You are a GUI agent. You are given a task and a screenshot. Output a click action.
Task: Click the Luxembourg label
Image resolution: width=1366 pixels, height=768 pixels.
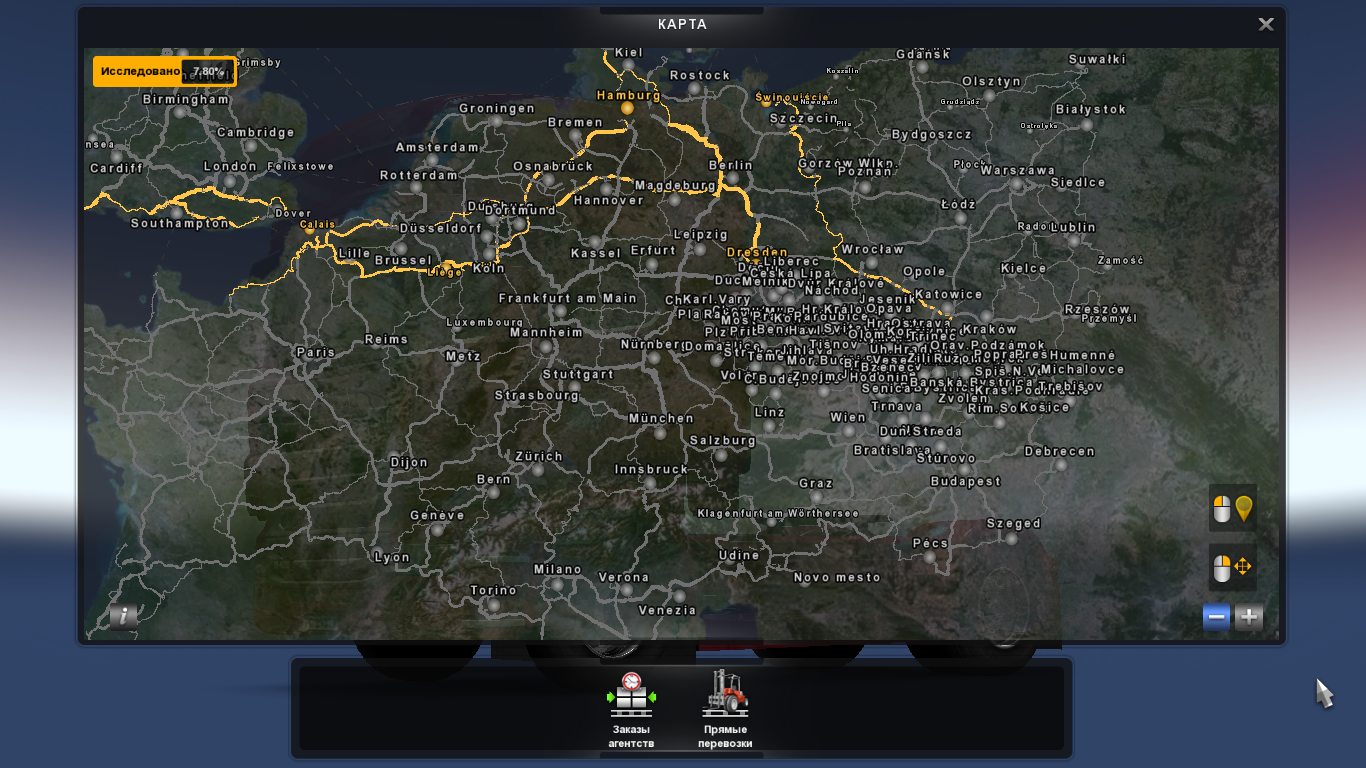tap(484, 322)
